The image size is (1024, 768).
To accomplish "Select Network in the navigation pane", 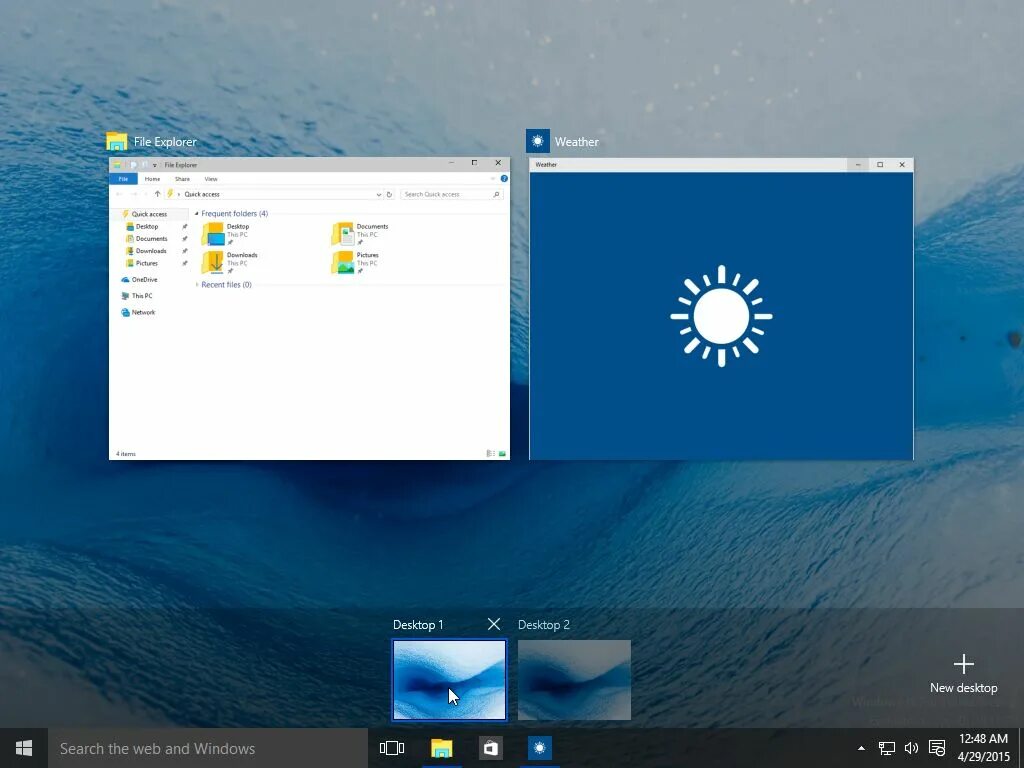I will pos(138,312).
